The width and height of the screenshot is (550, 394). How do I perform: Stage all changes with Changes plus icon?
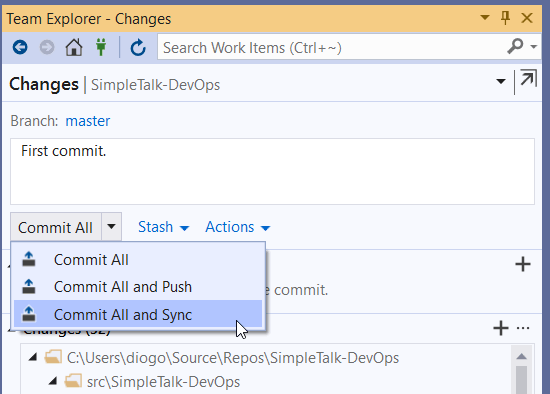(x=501, y=328)
